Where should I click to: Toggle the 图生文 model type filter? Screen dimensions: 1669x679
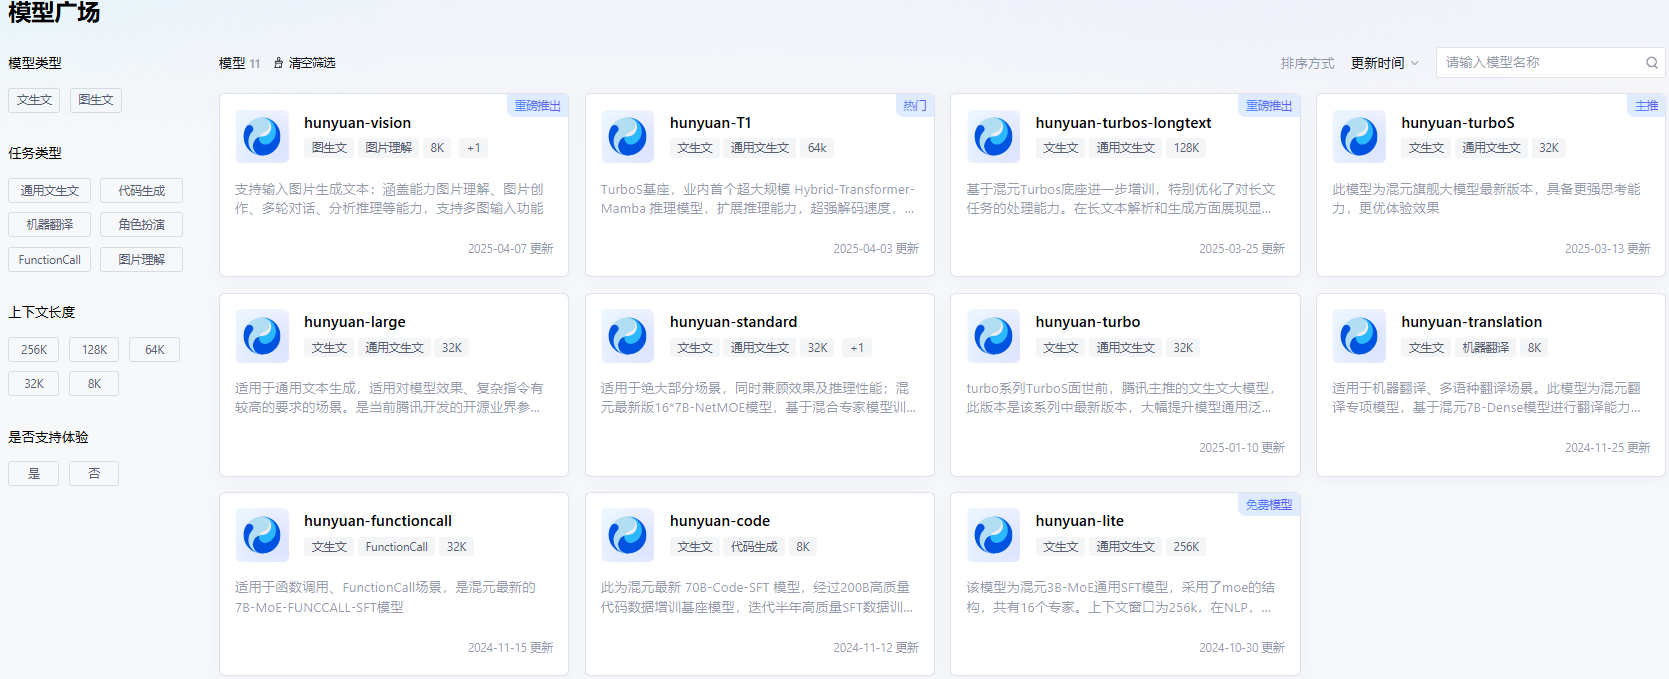click(x=96, y=100)
